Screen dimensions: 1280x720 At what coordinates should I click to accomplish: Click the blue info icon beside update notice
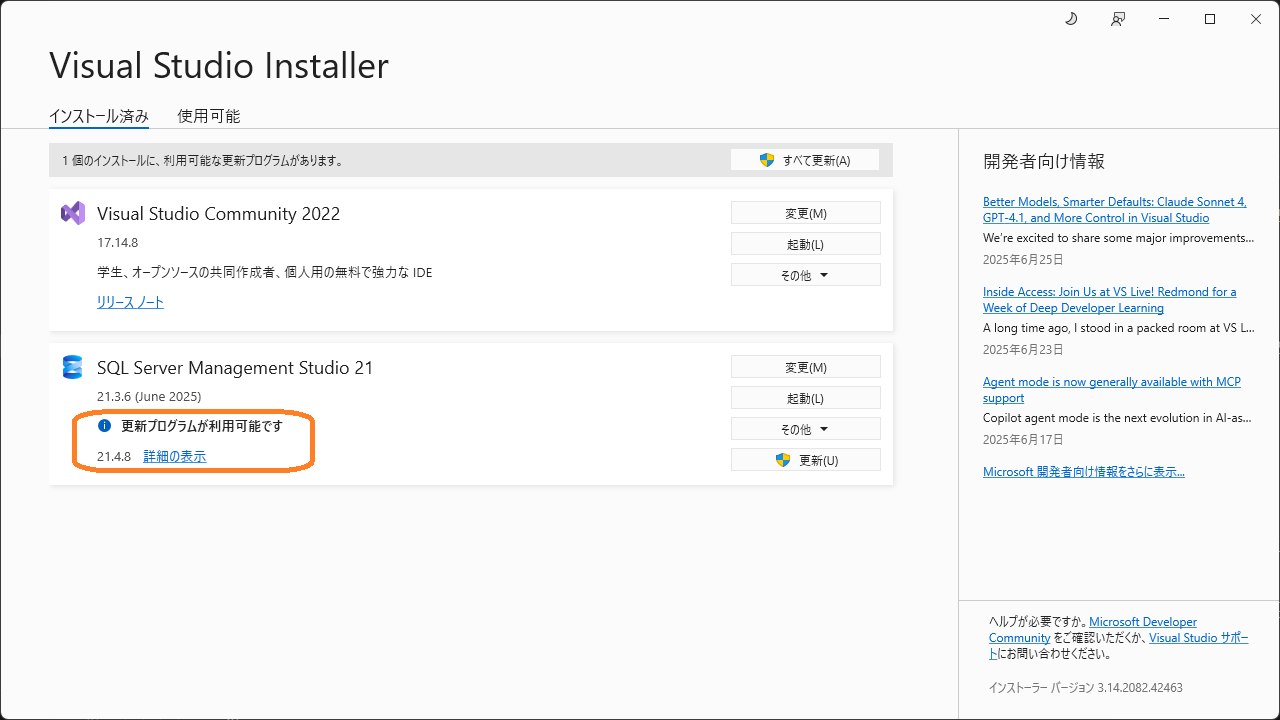pyautogui.click(x=104, y=426)
